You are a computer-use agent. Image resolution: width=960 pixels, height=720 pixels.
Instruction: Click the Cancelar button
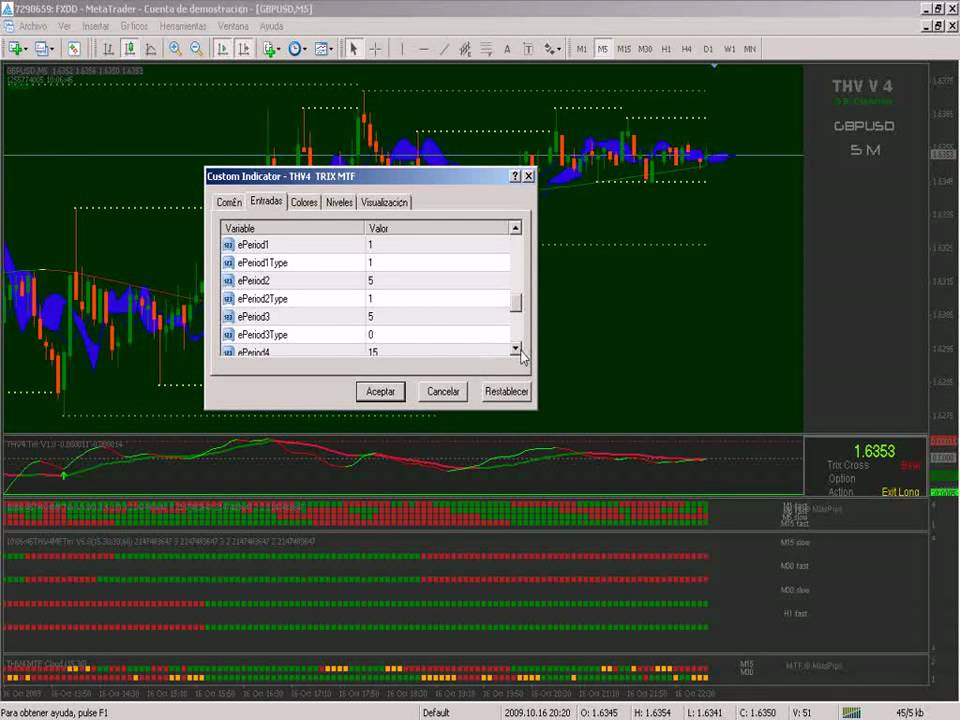443,391
